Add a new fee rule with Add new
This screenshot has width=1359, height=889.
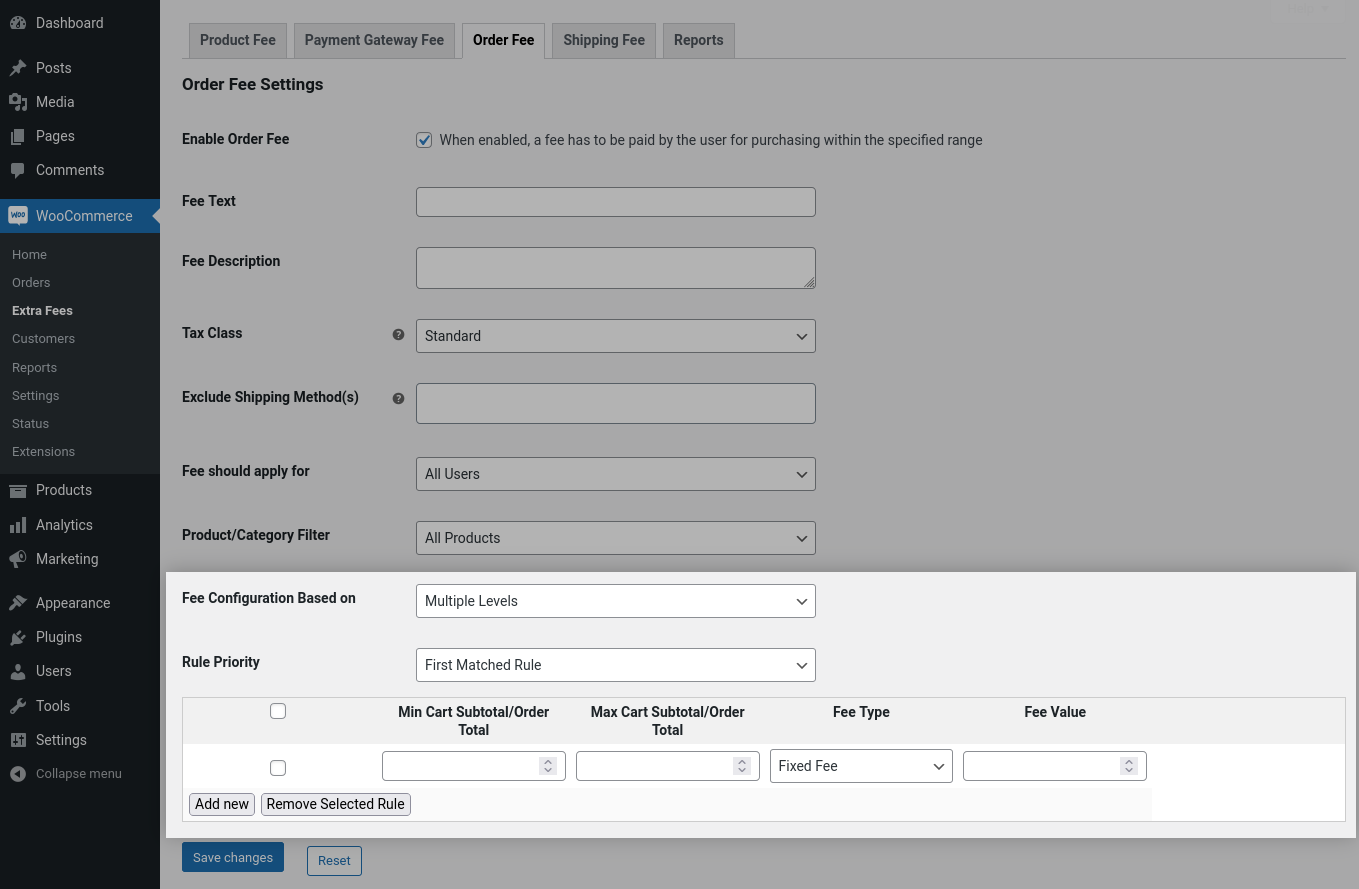coord(221,804)
